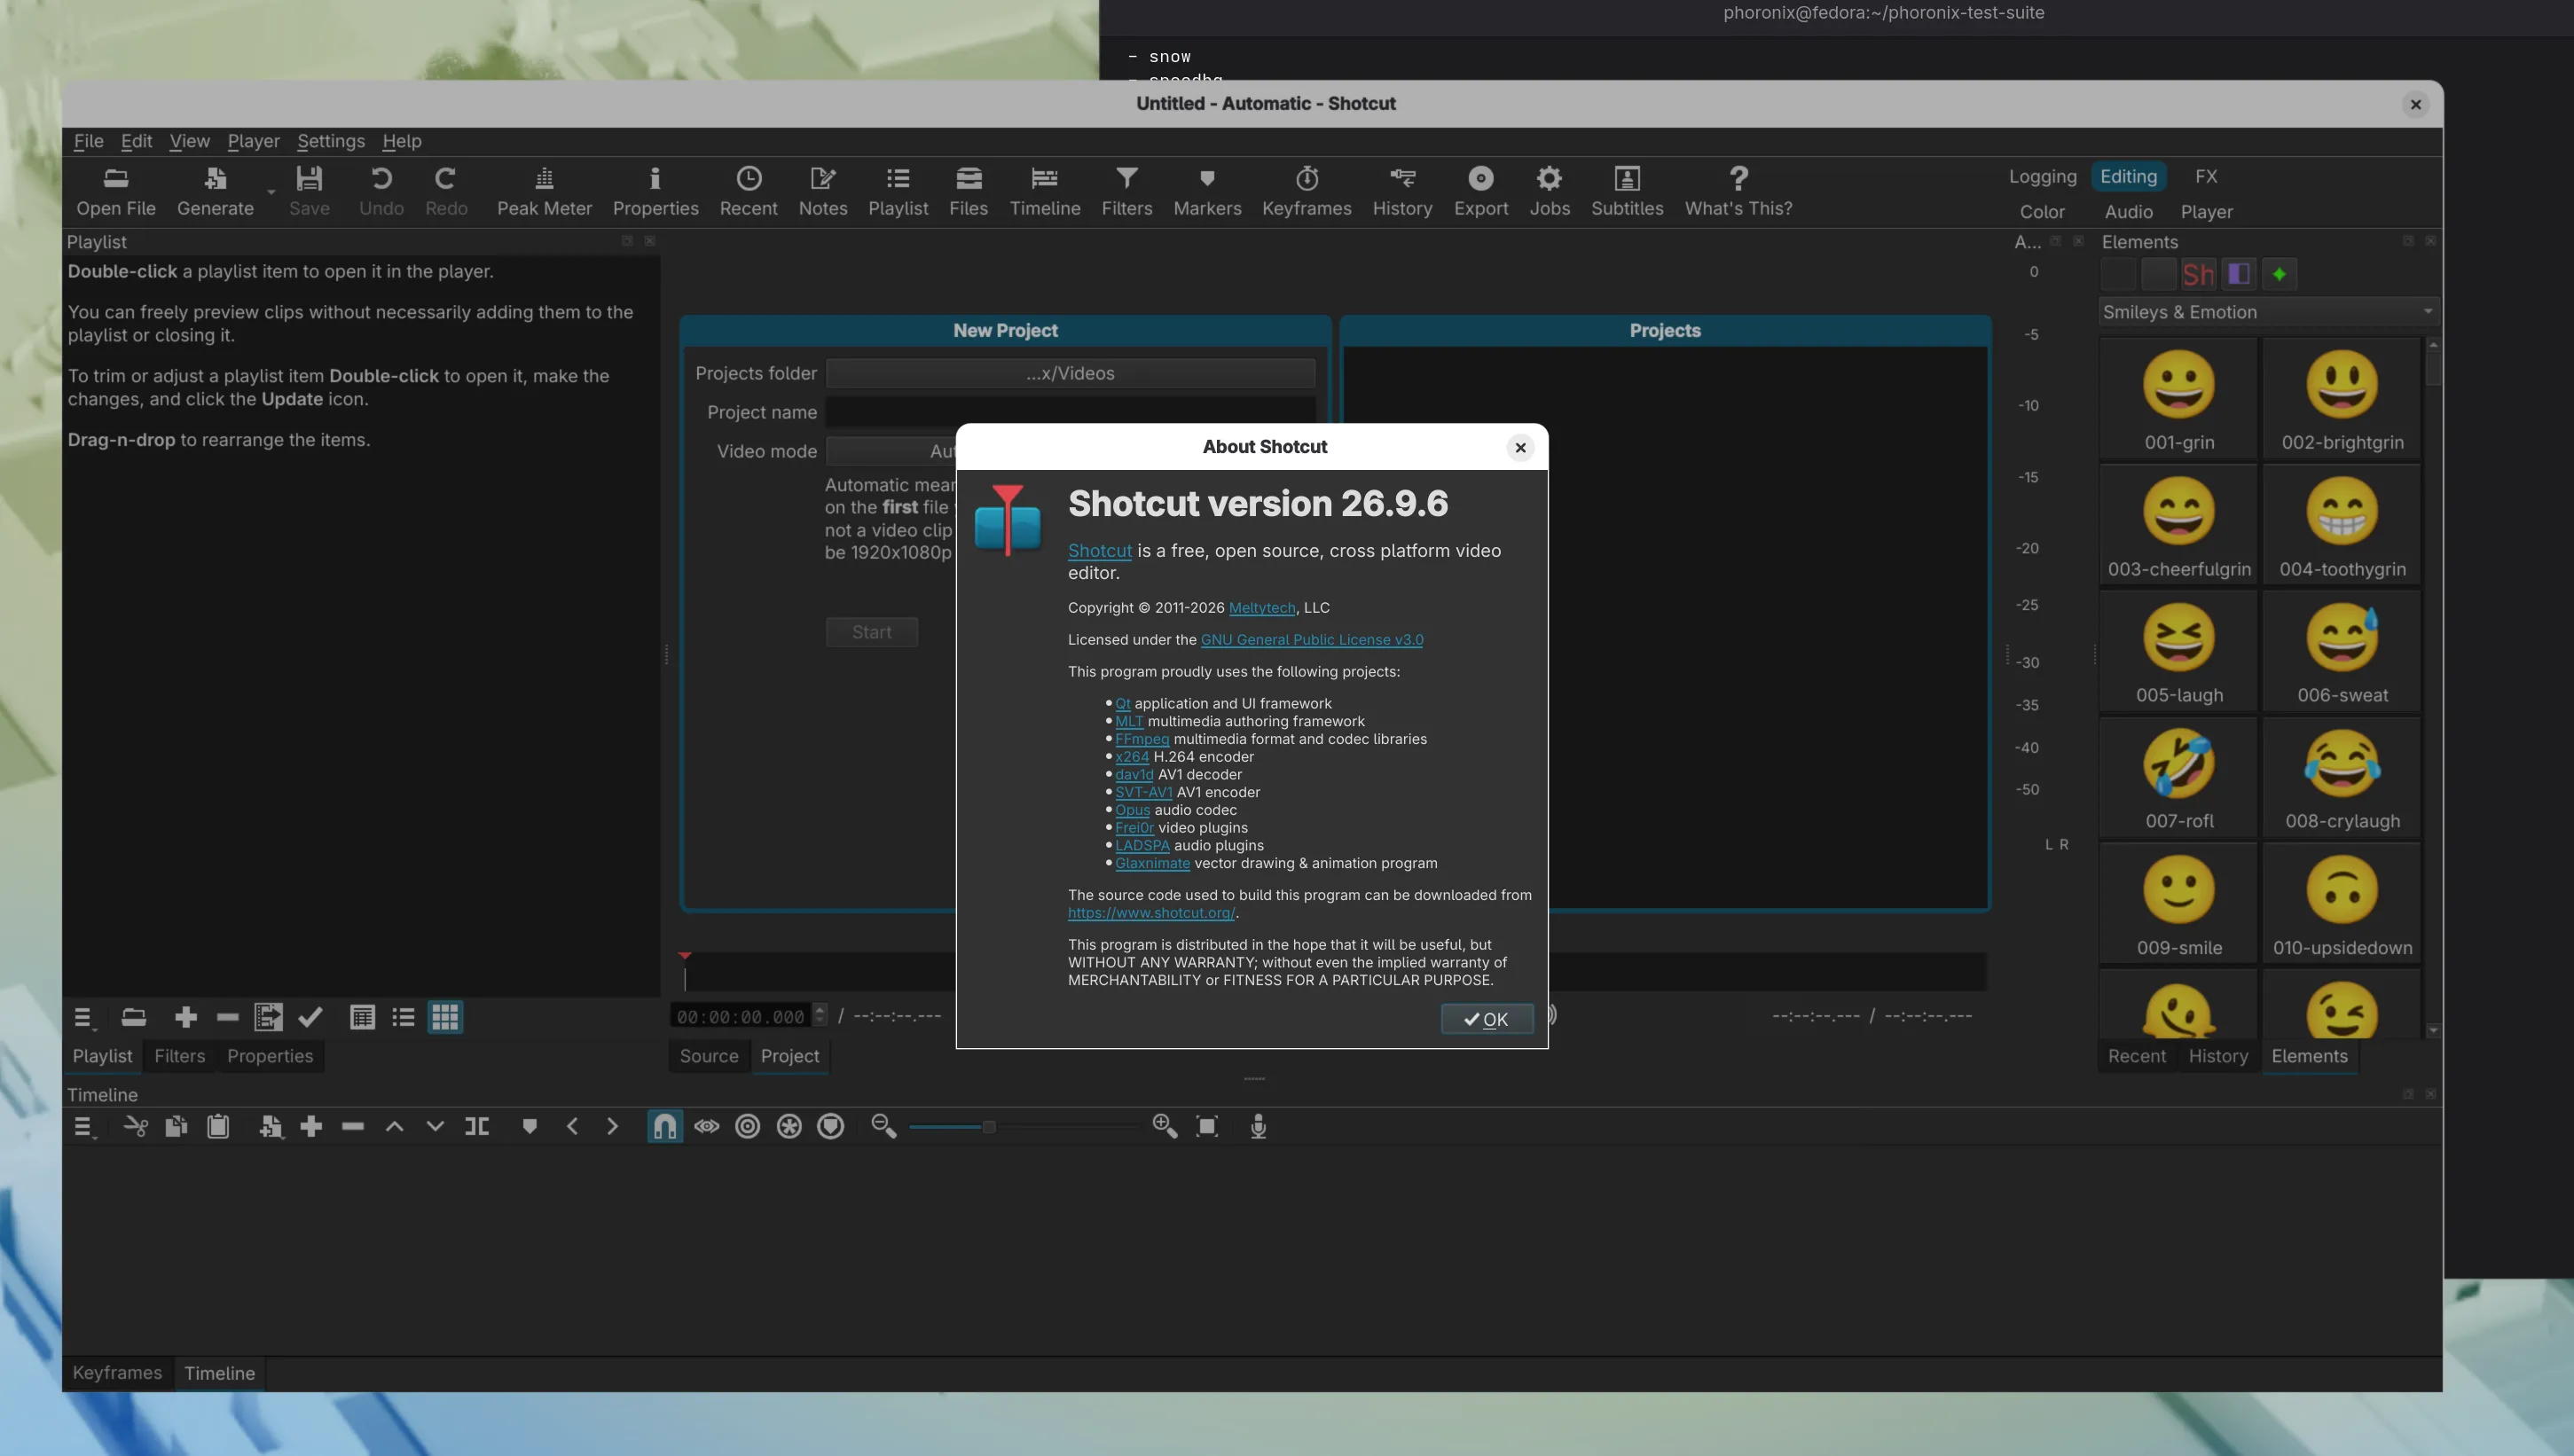Viewport: 2574px width, 1456px height.
Task: Open the Meltytech link in About dialog
Action: [x=1261, y=608]
